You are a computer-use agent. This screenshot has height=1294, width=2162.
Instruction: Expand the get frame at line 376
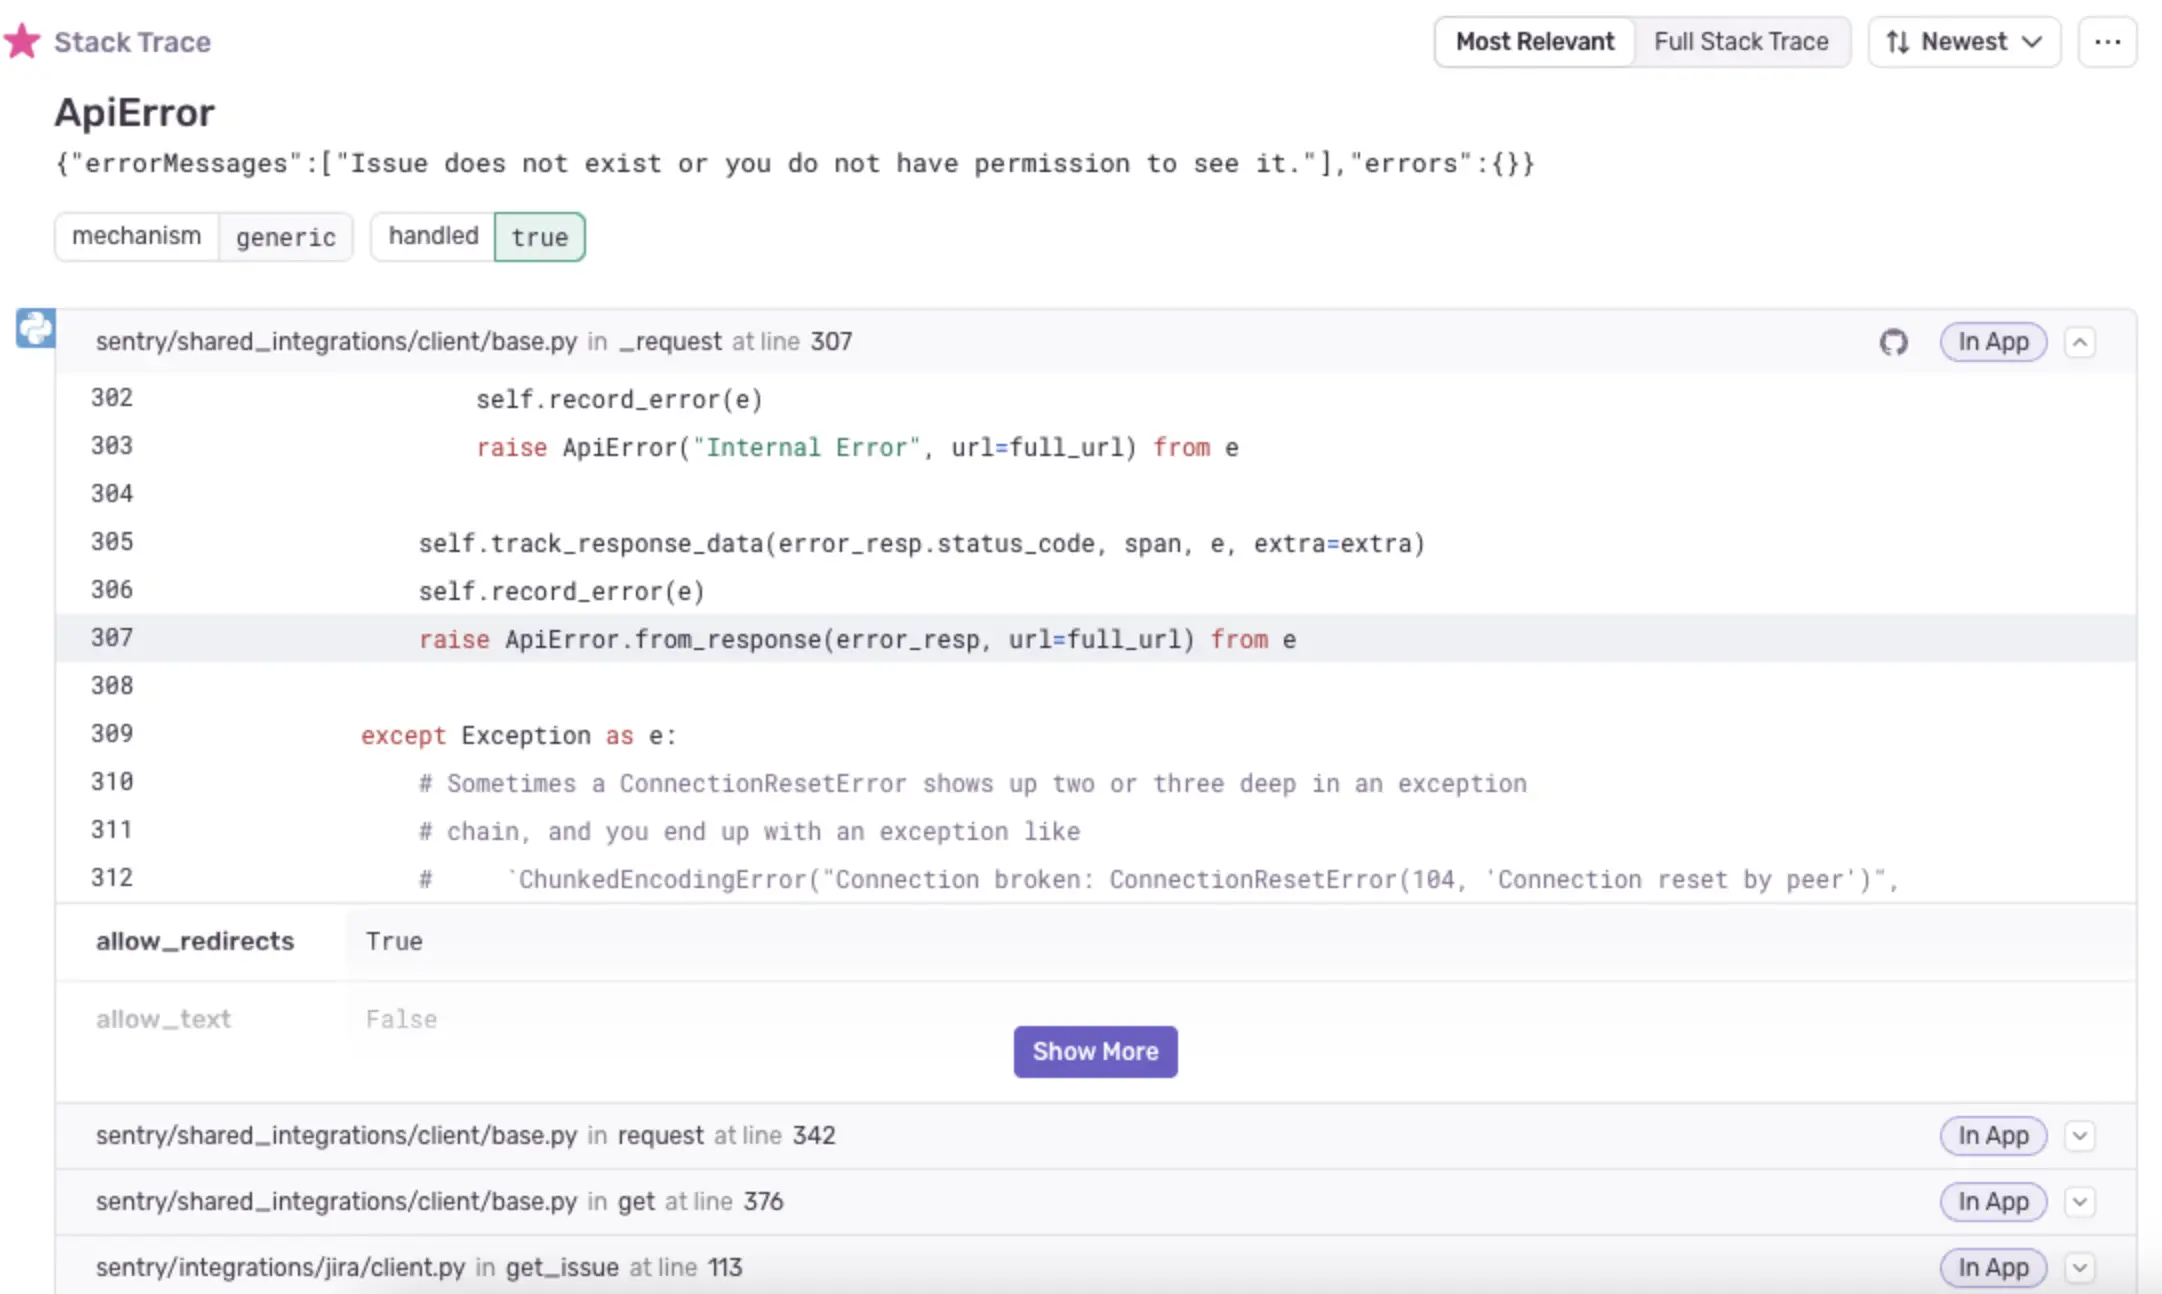pos(2080,1202)
